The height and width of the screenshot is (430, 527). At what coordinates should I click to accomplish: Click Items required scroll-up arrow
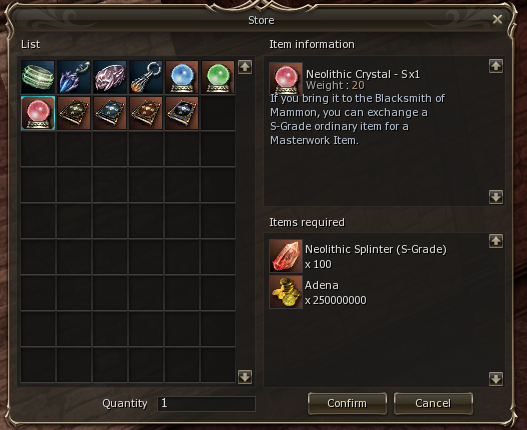[x=496, y=241]
